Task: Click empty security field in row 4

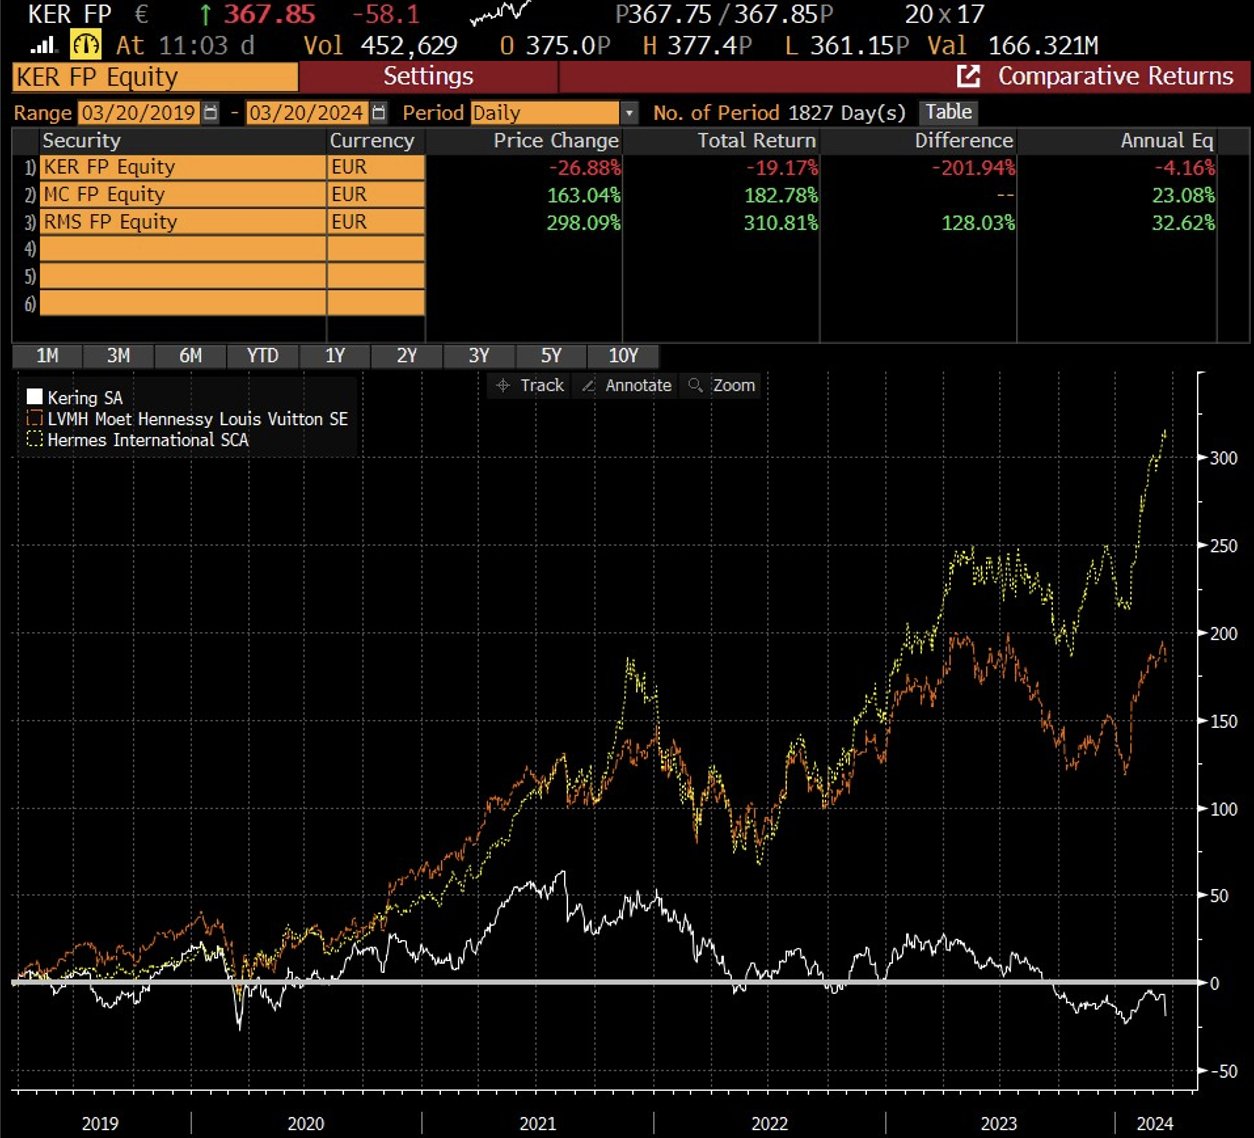Action: coord(183,249)
